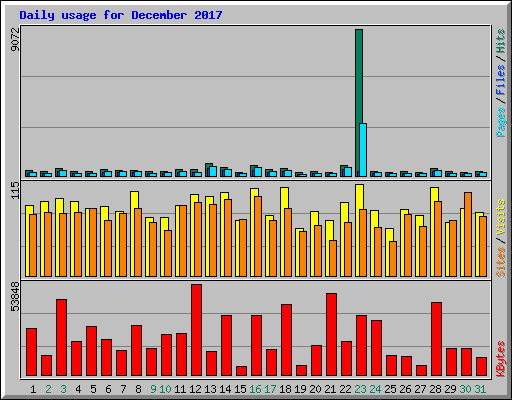Click day label 19 on the x-axis

point(300,389)
